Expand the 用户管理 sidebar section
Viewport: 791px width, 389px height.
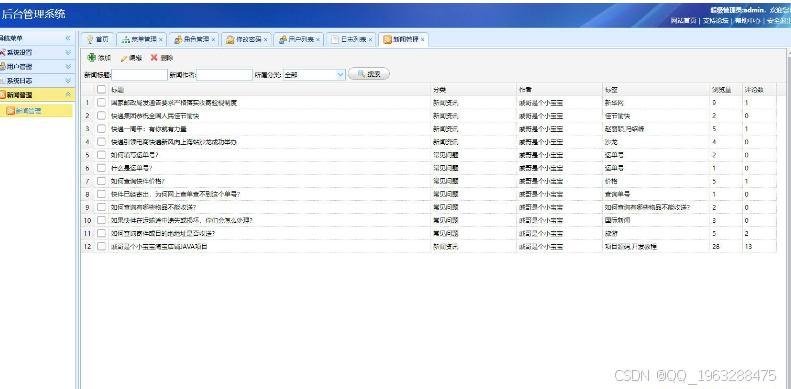point(68,67)
